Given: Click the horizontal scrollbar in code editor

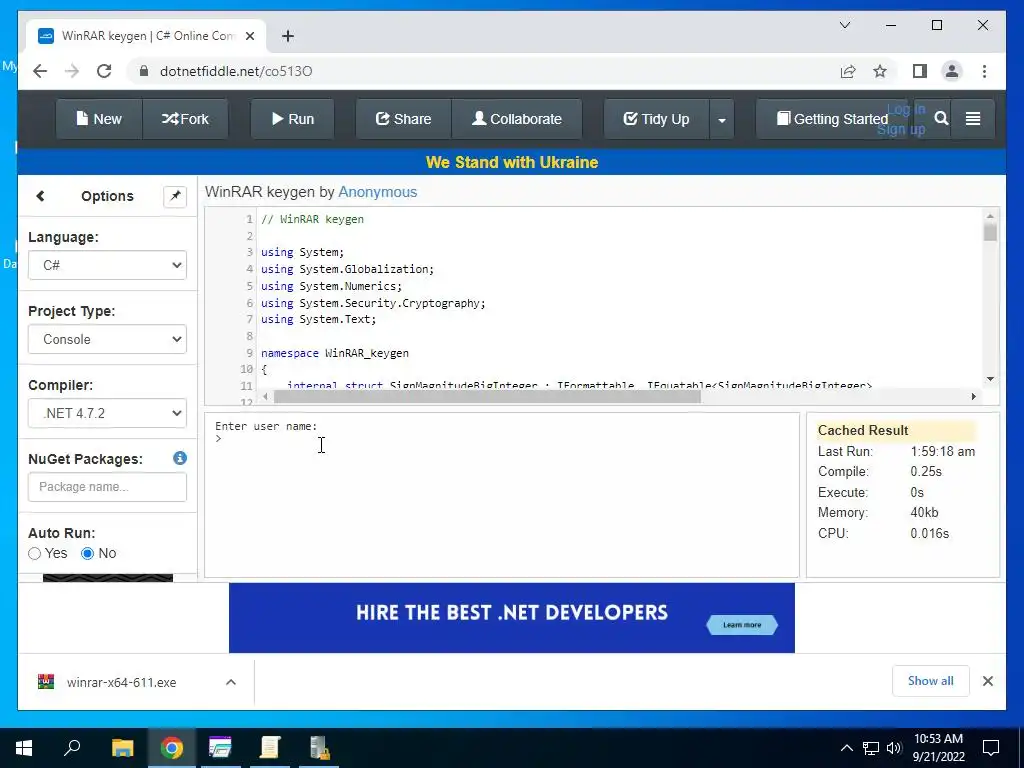Looking at the screenshot, I should [487, 396].
